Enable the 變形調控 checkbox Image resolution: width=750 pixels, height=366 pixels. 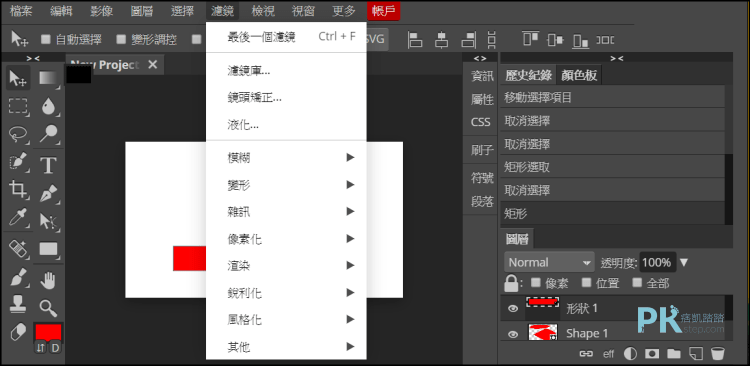(x=121, y=39)
